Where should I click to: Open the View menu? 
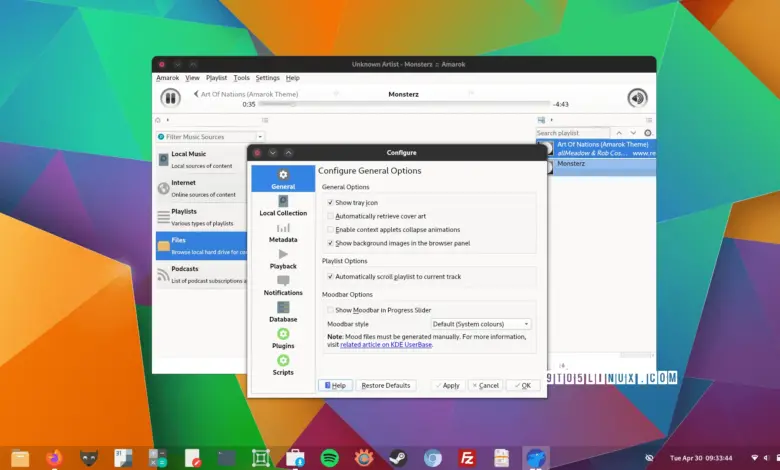192,78
